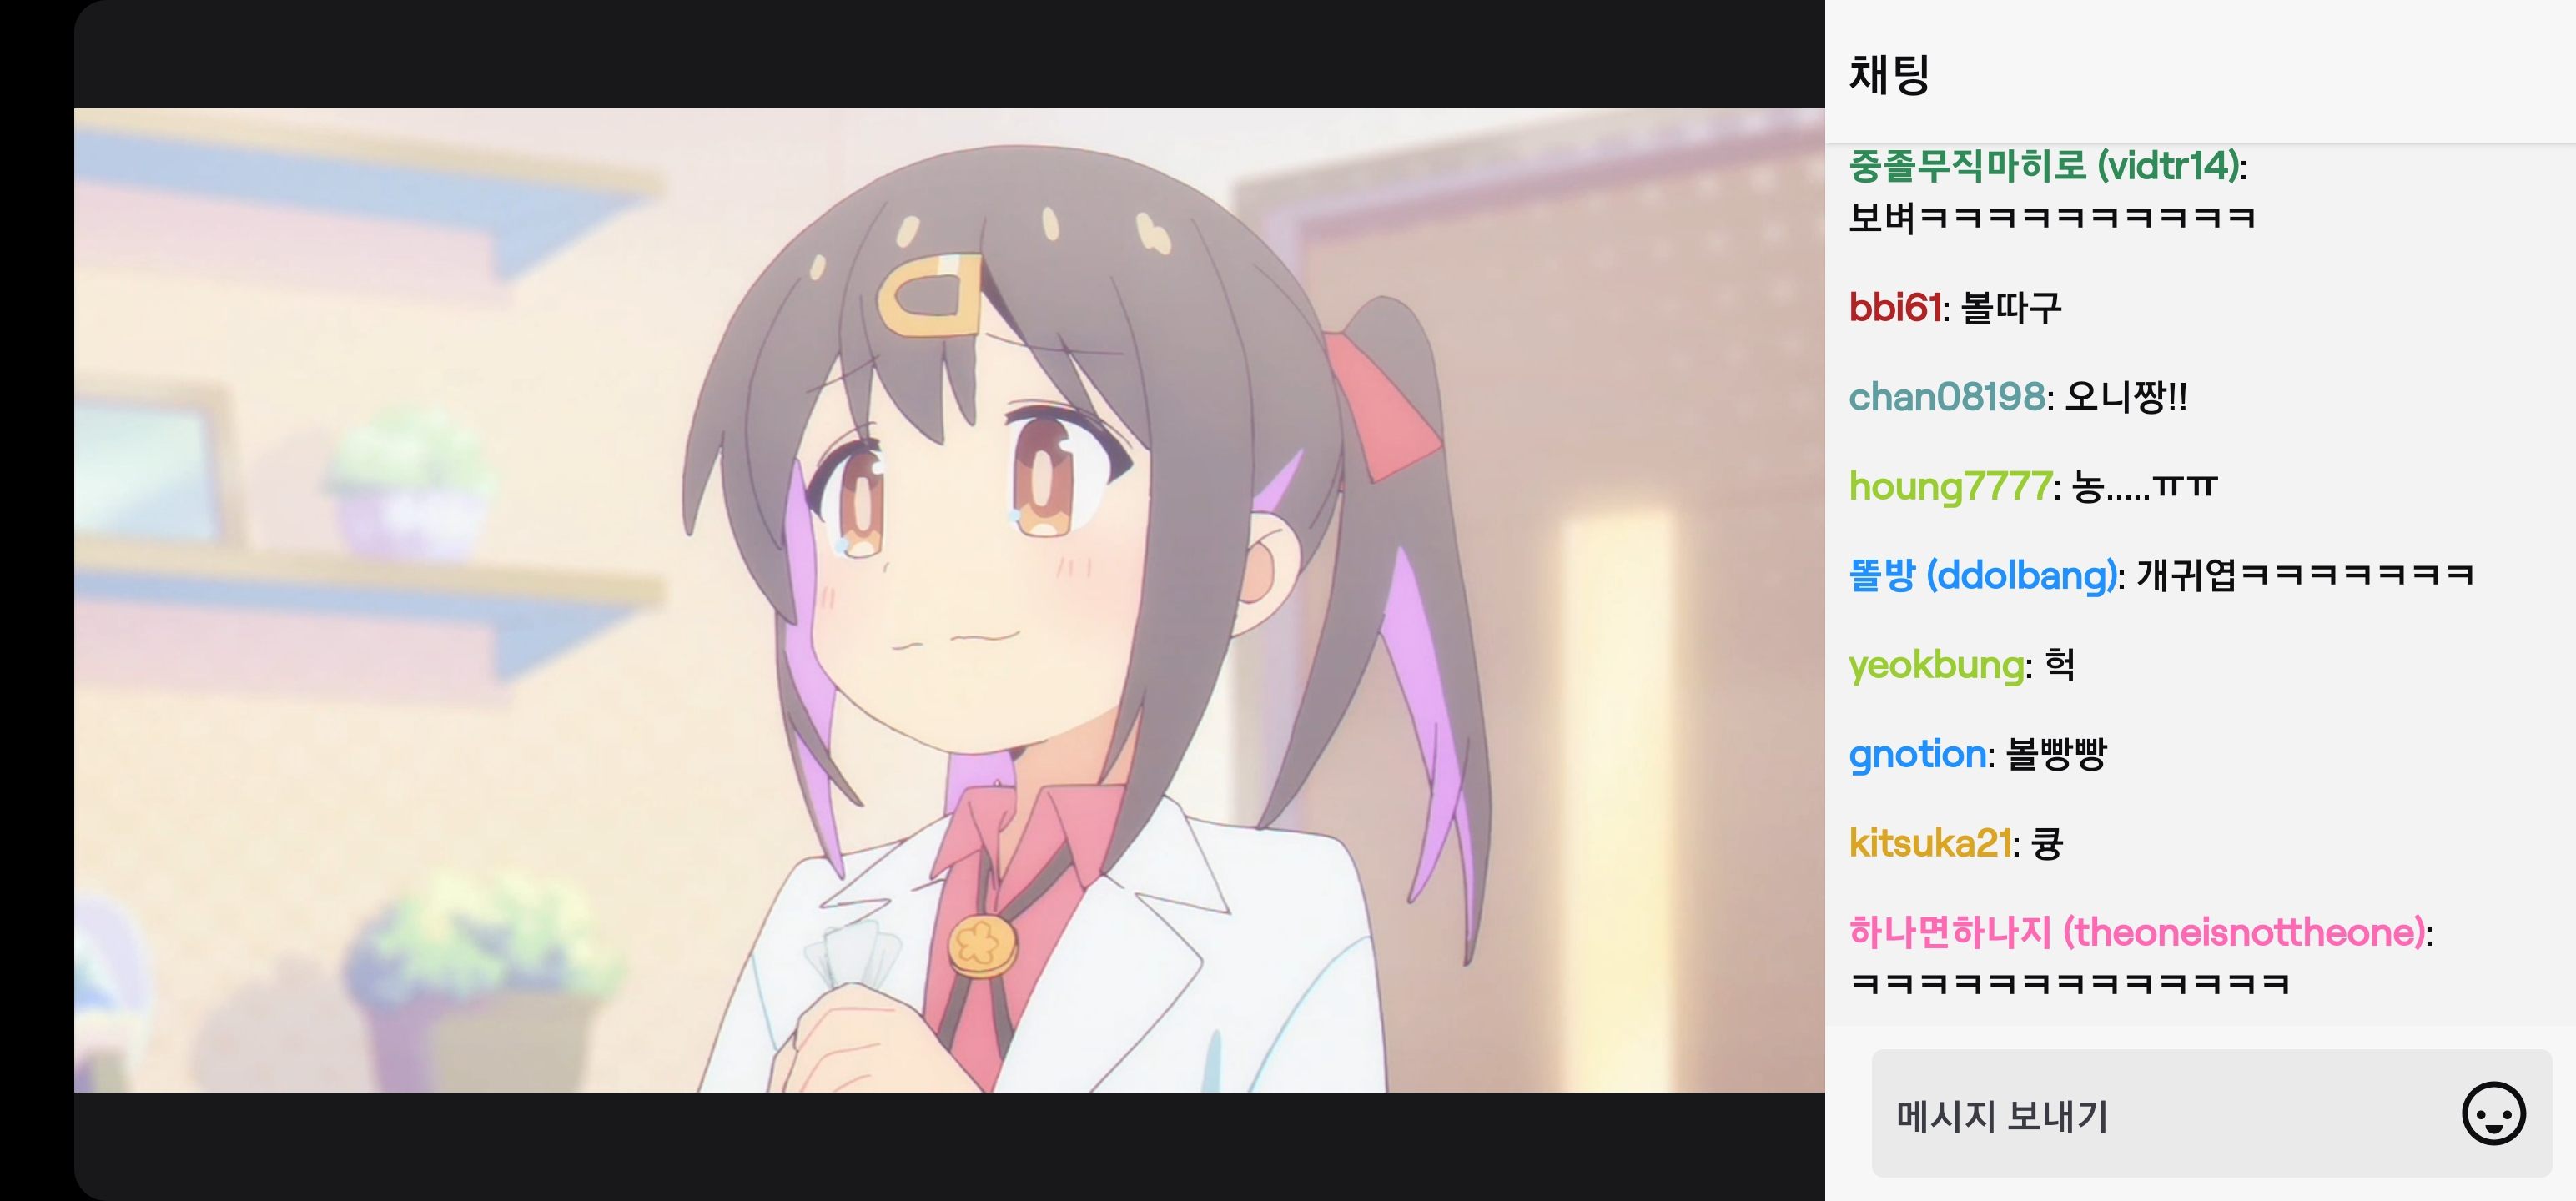Click the 채팅 chat panel header
Image resolution: width=2576 pixels, height=1201 pixels.
pyautogui.click(x=1889, y=74)
